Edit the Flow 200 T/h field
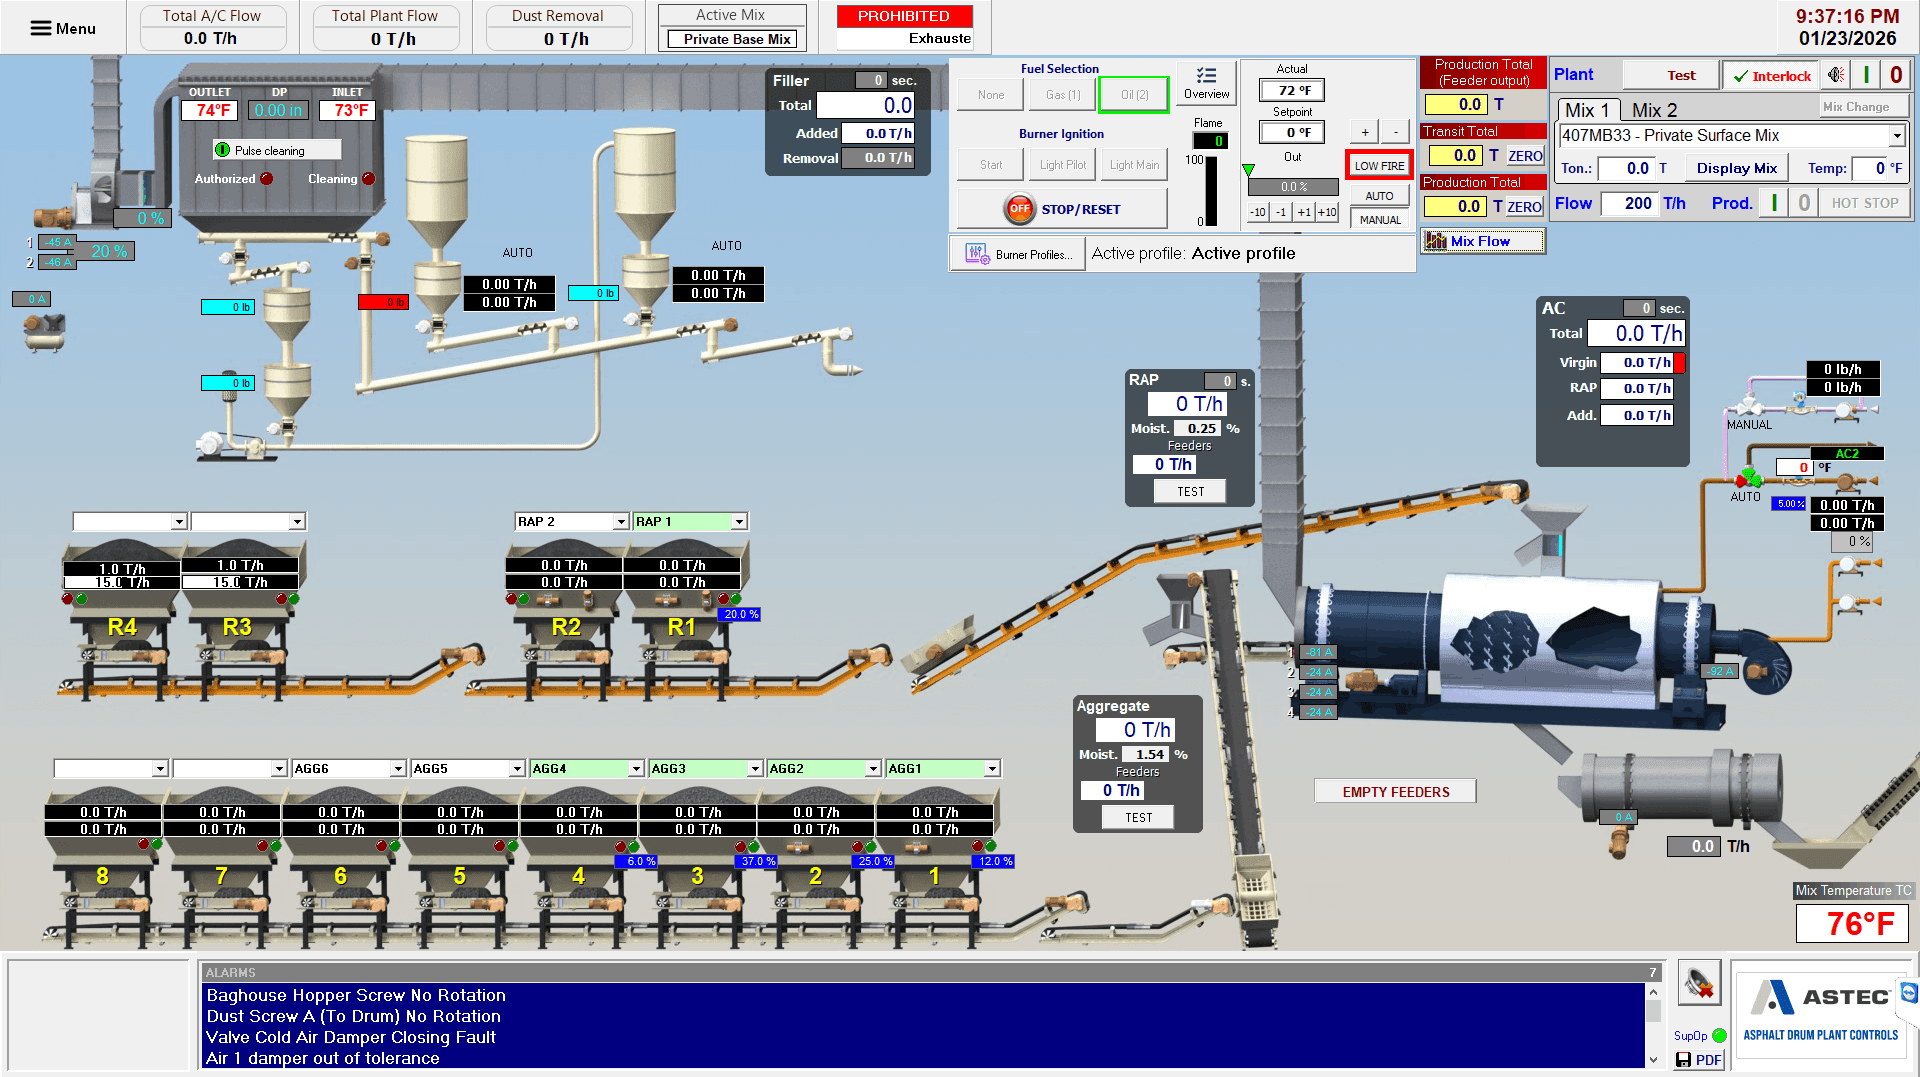The height and width of the screenshot is (1077, 1920). (x=1631, y=203)
